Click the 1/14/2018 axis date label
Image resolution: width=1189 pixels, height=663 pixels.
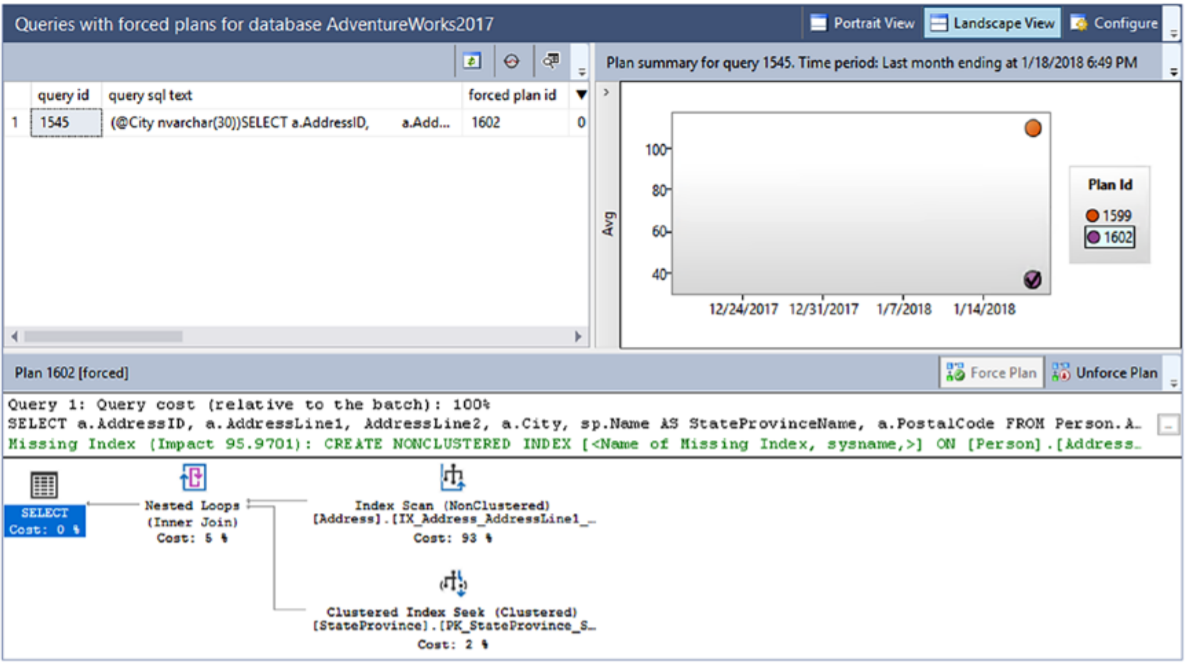pos(984,309)
